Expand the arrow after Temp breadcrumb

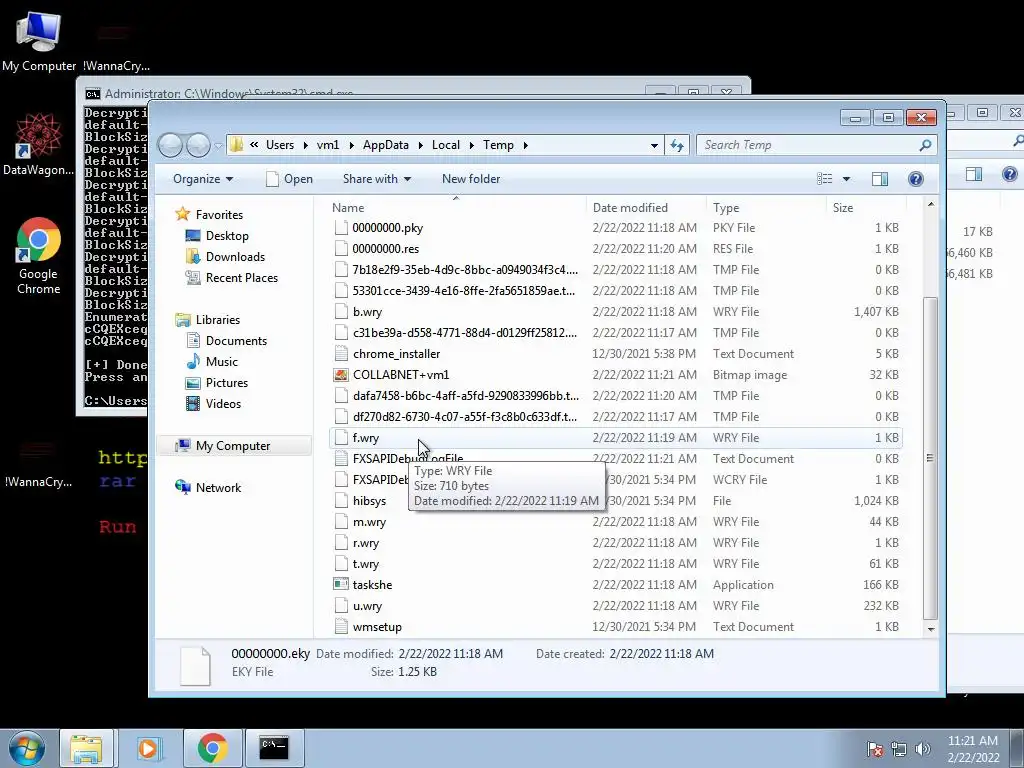pyautogui.click(x=526, y=145)
